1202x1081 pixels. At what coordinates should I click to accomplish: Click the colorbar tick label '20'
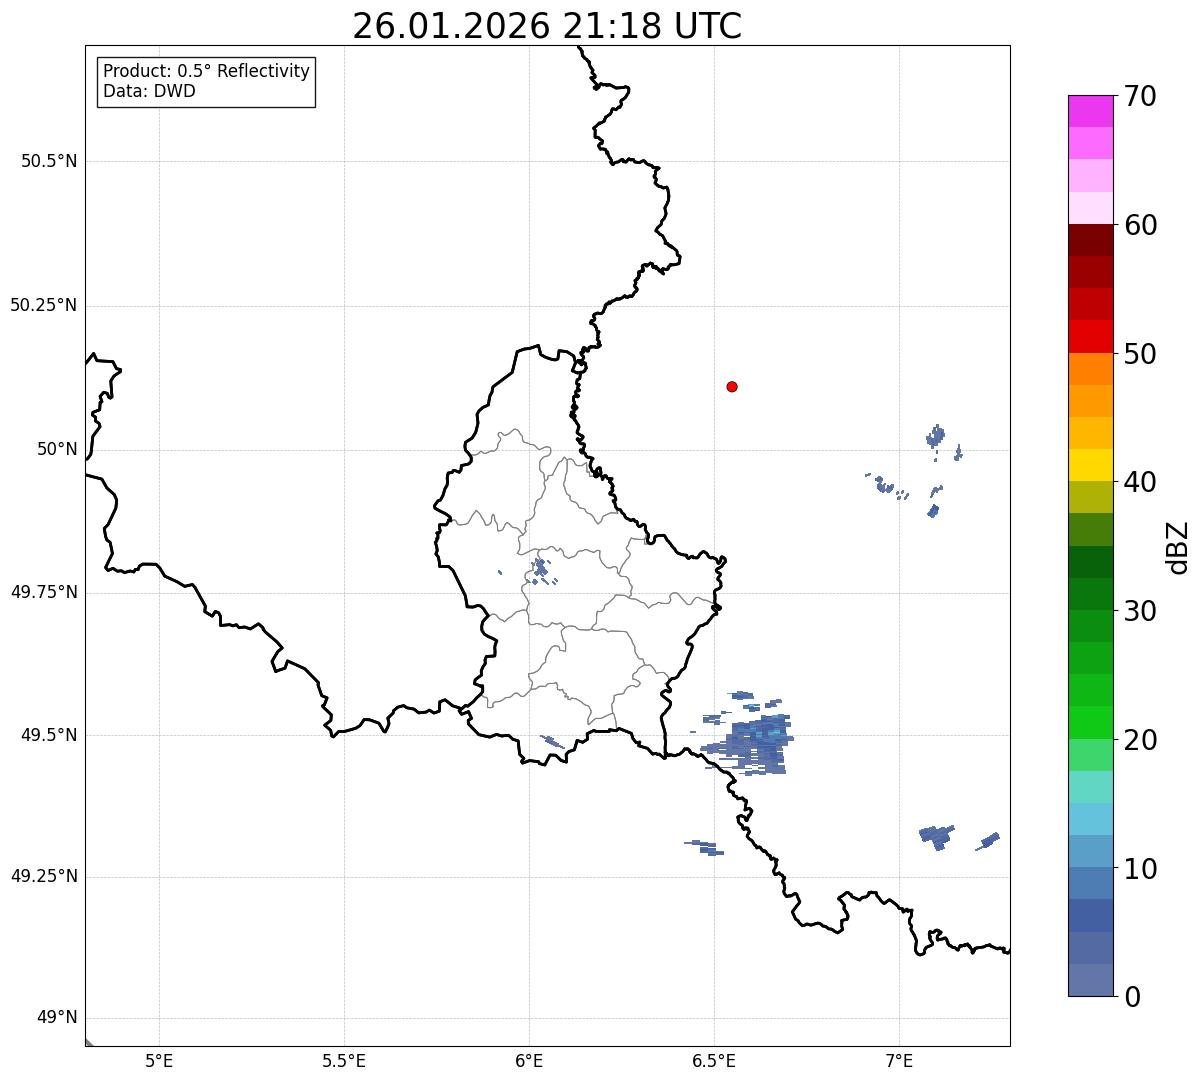pos(1140,740)
